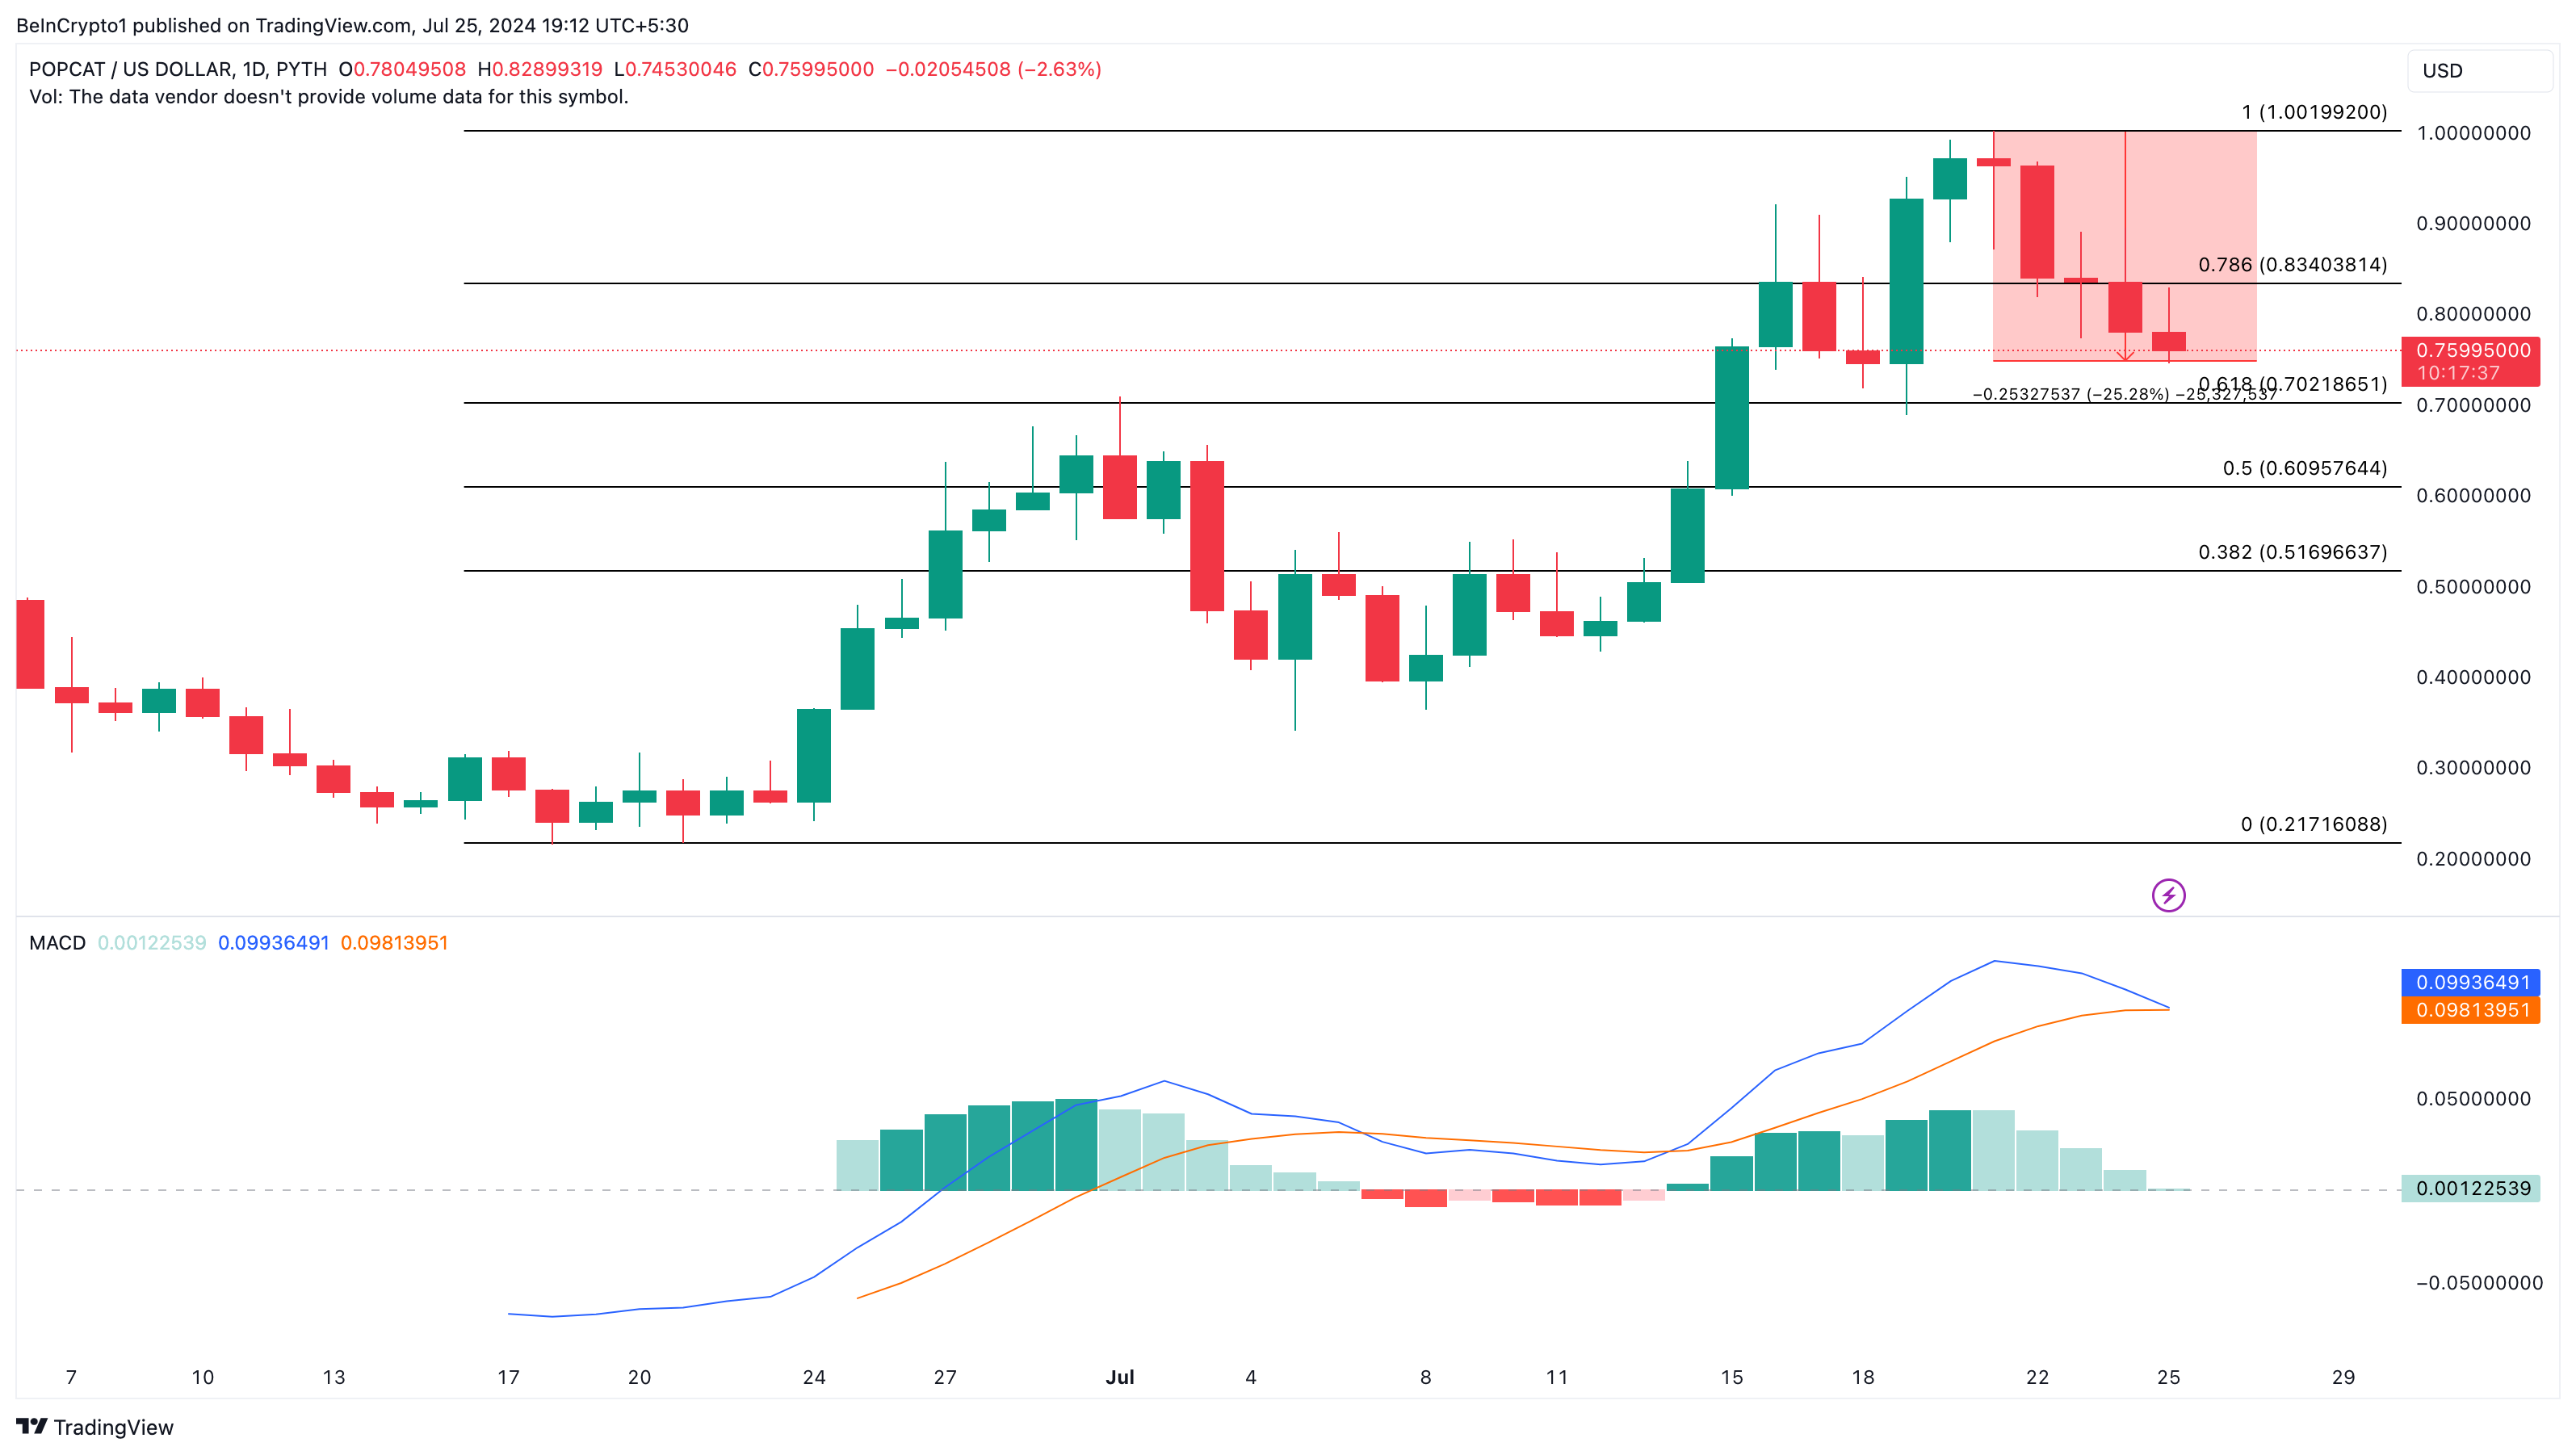Screen dimensions: 2576x1455
Task: Click the orange signal value tag 0.09813951
Action: pos(2470,1010)
